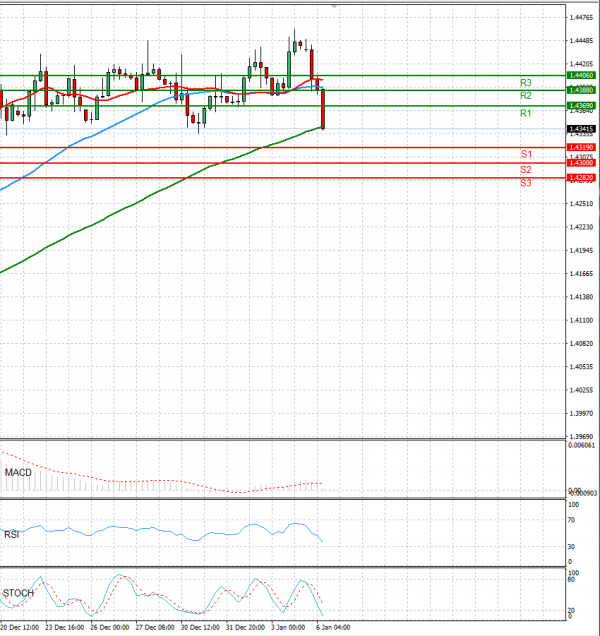Screen dimensions: 600x636
Task: Click the 1.40255 price axis value
Action: click(581, 390)
